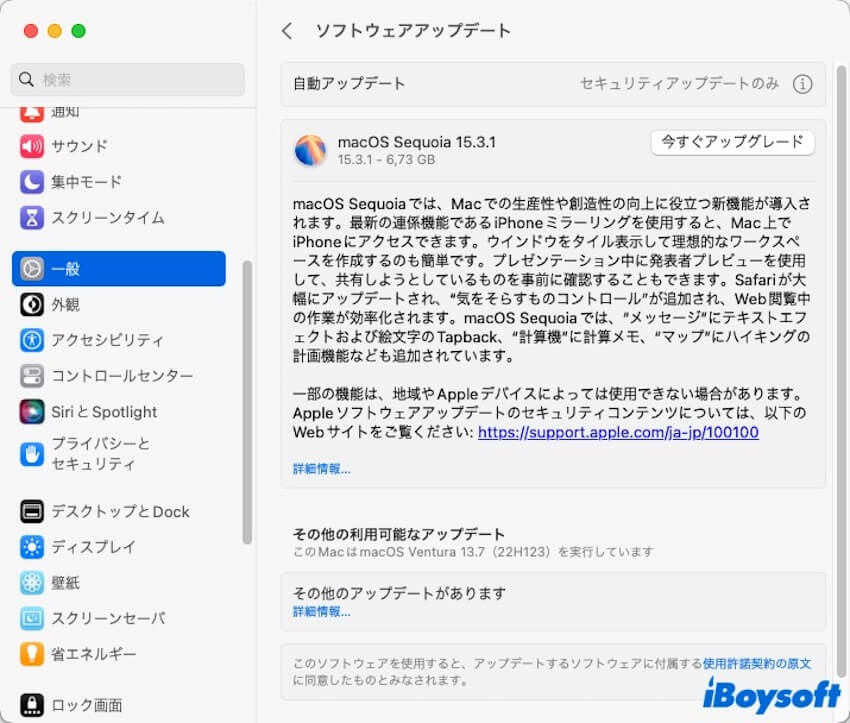Select 集中モード in the sidebar
This screenshot has width=850, height=723.
86,182
